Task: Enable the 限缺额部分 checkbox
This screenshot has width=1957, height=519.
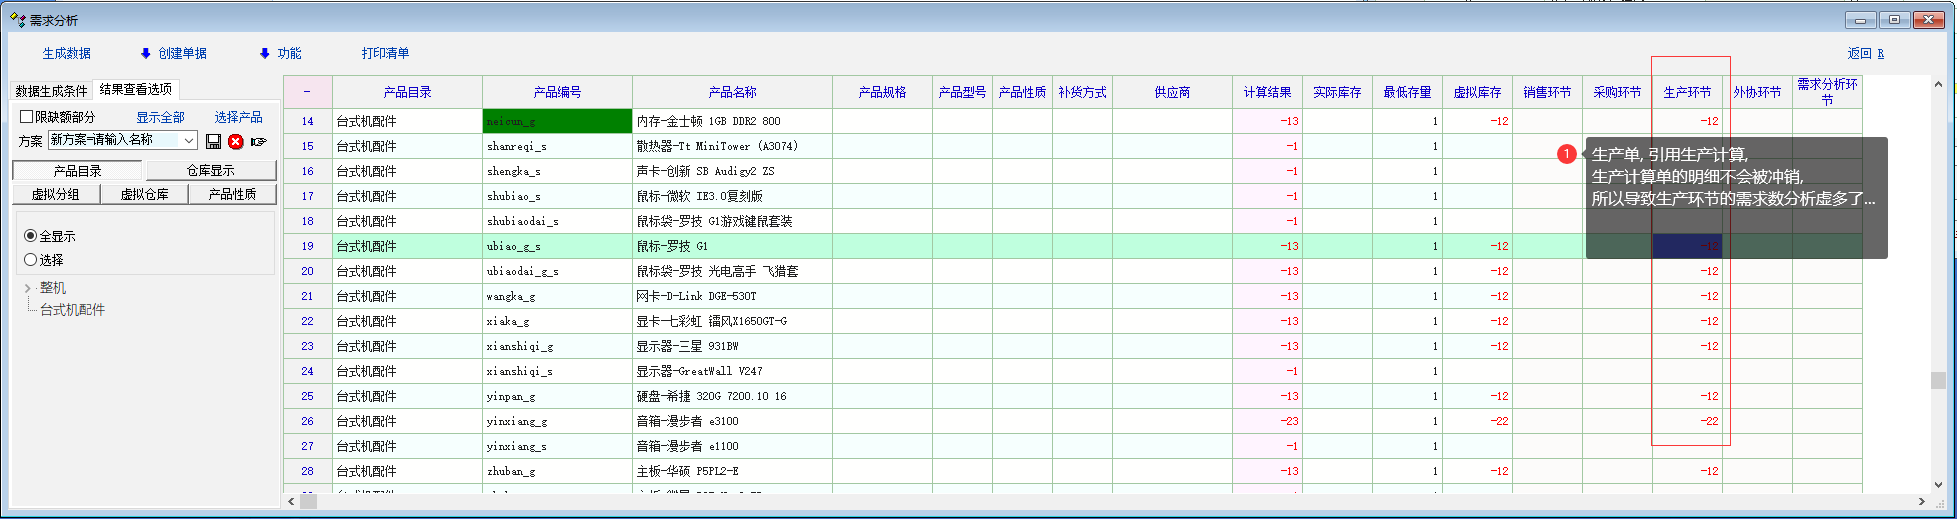Action: click(x=27, y=117)
